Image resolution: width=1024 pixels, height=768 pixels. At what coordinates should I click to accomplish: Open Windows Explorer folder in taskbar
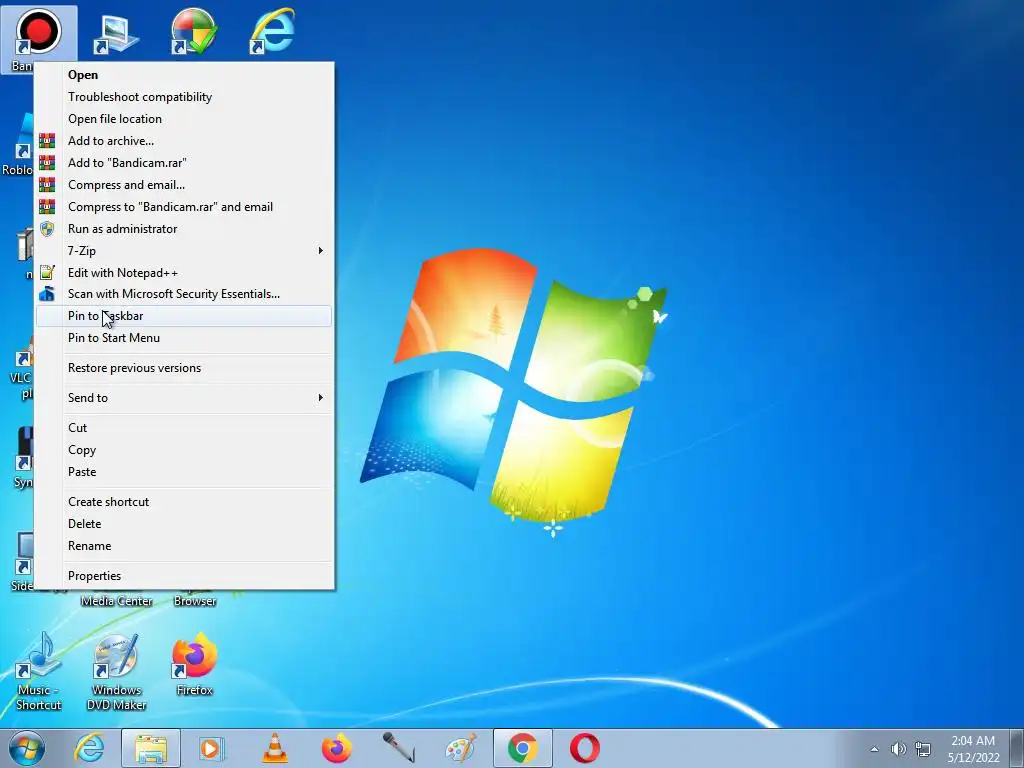[x=151, y=748]
